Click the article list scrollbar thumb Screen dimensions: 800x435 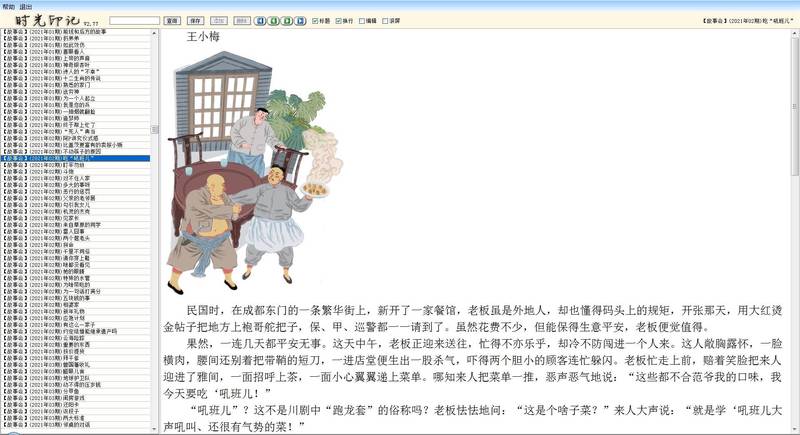tap(155, 130)
